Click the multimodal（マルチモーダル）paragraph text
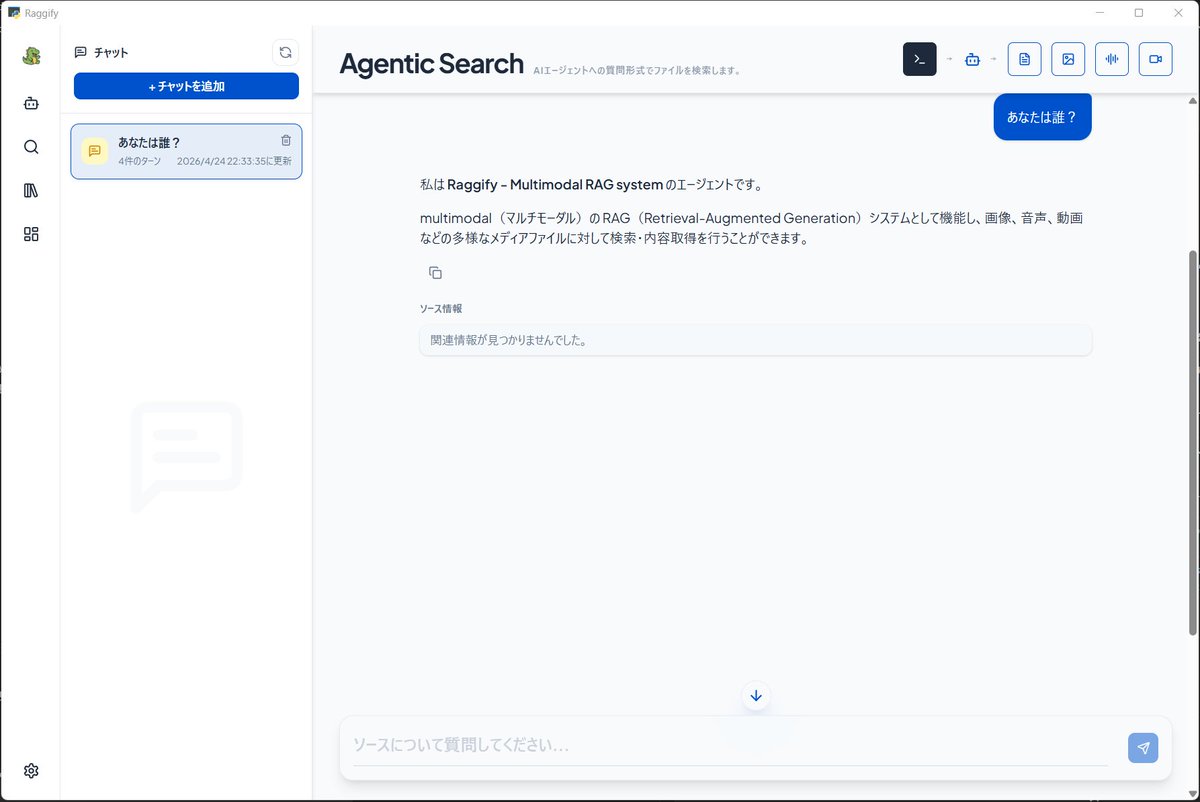This screenshot has height=802, width=1200. [752, 229]
